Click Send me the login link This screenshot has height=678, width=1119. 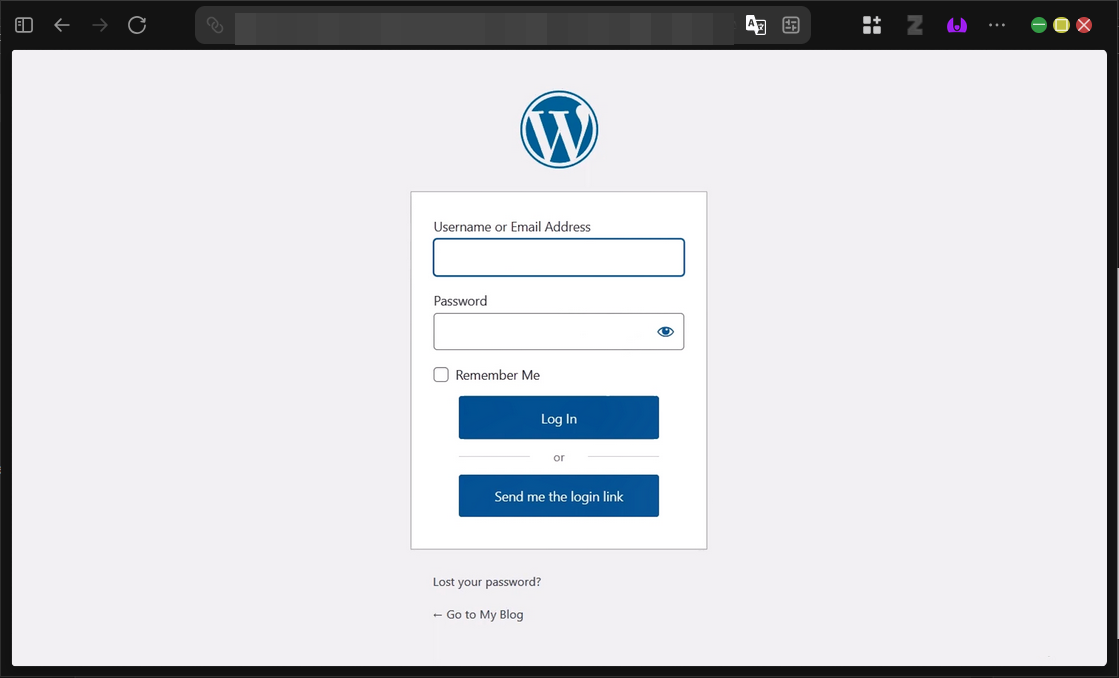tap(559, 496)
